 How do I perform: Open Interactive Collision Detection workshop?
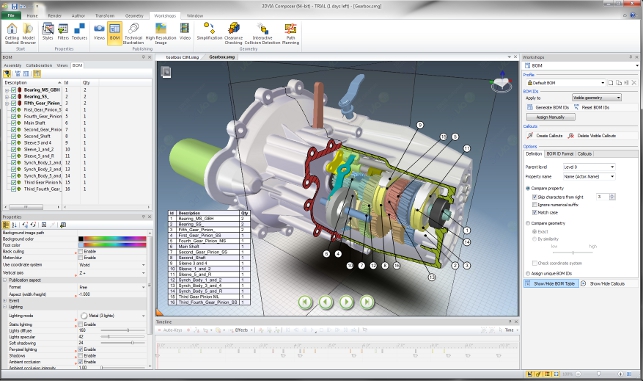(262, 33)
